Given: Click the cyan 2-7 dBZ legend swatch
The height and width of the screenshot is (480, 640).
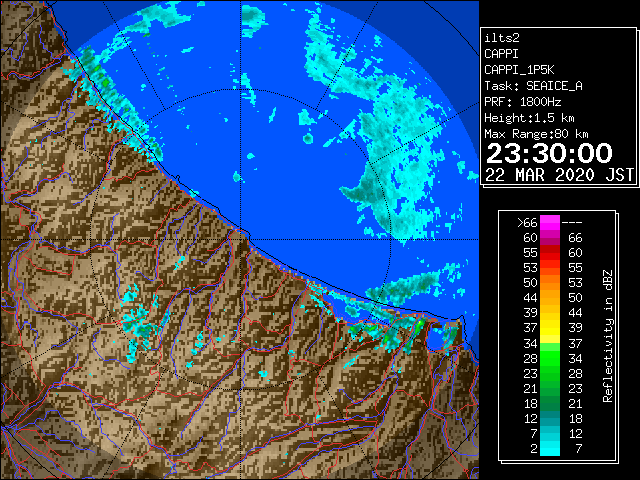Looking at the screenshot, I should coord(550,448).
